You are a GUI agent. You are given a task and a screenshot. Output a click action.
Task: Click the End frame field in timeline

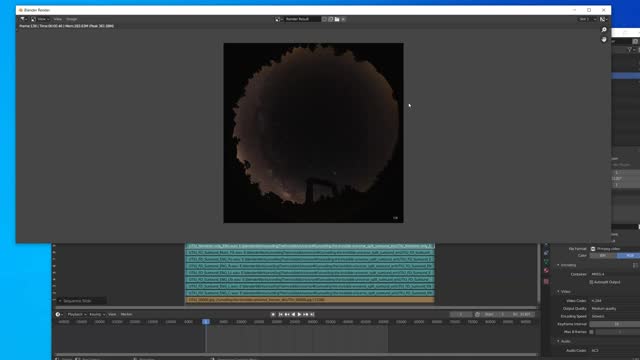(522, 314)
